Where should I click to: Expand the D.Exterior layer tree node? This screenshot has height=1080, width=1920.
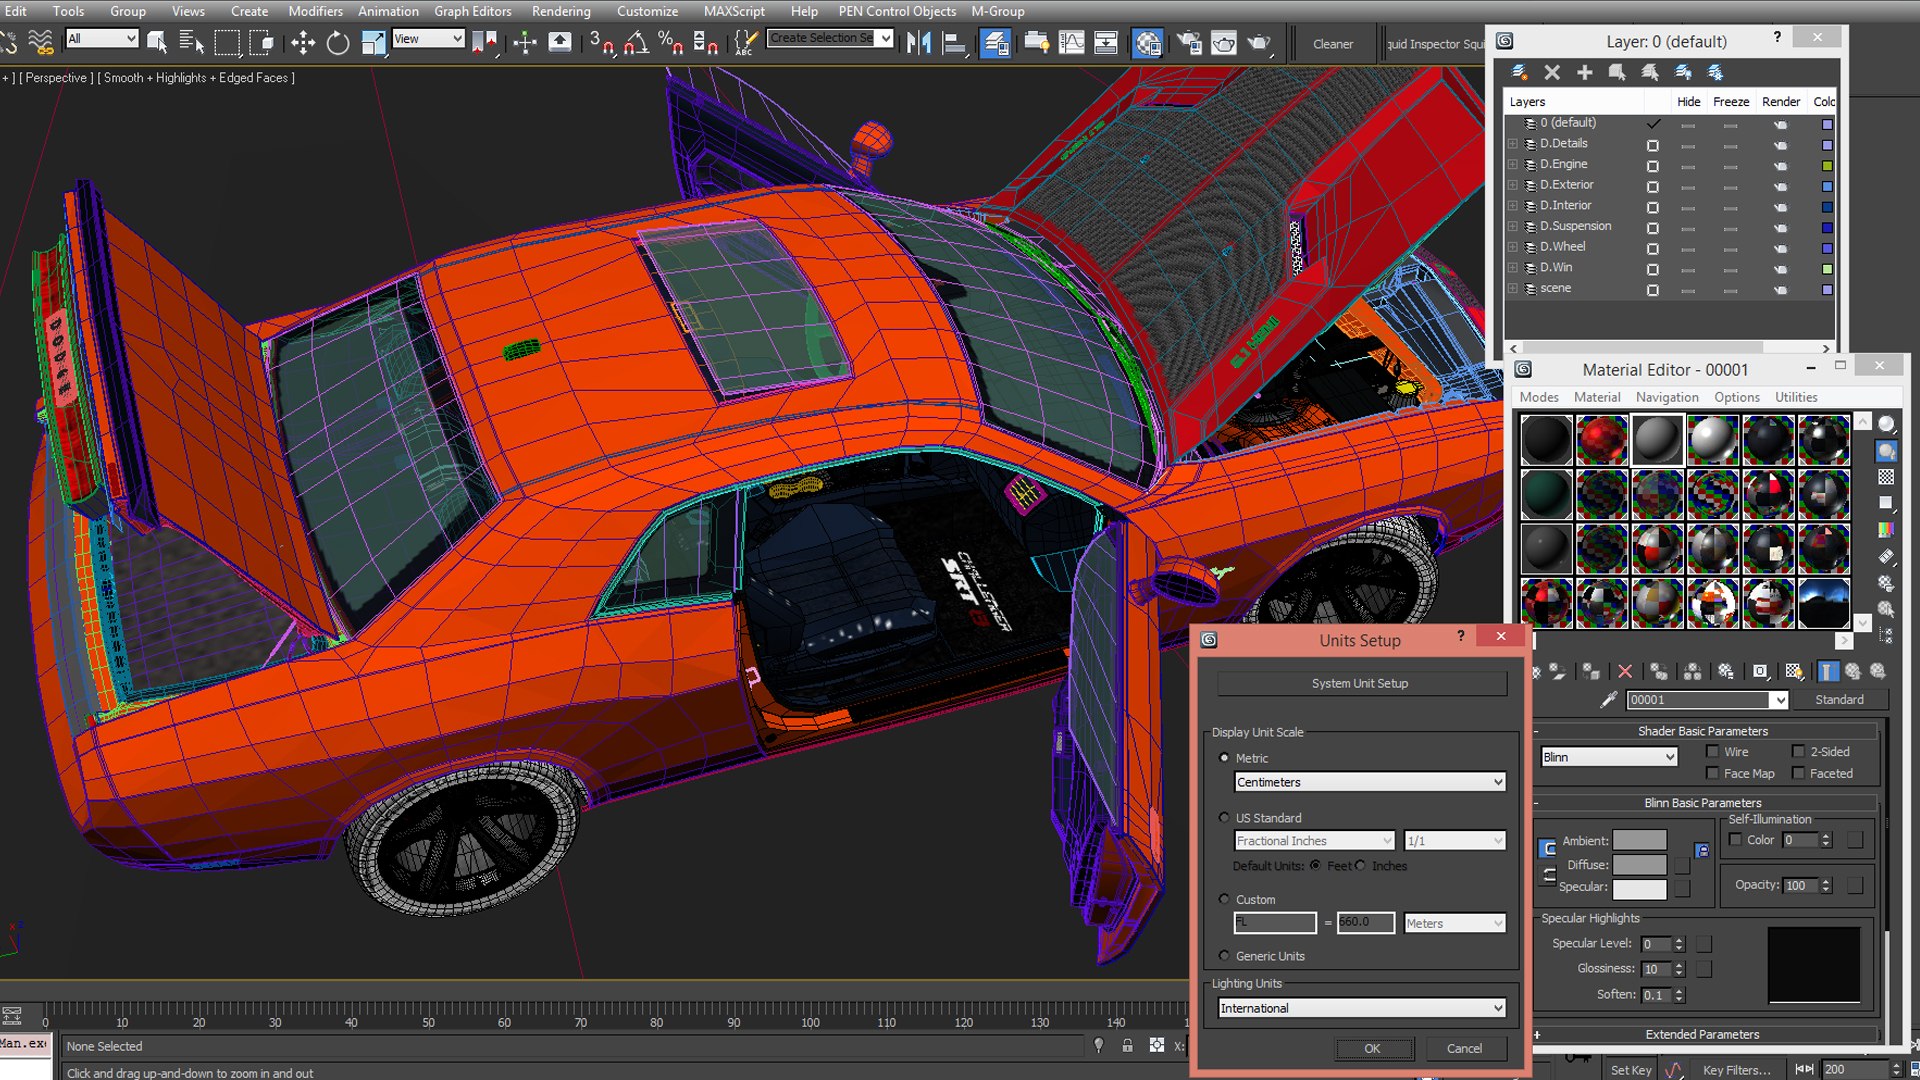(x=1513, y=186)
